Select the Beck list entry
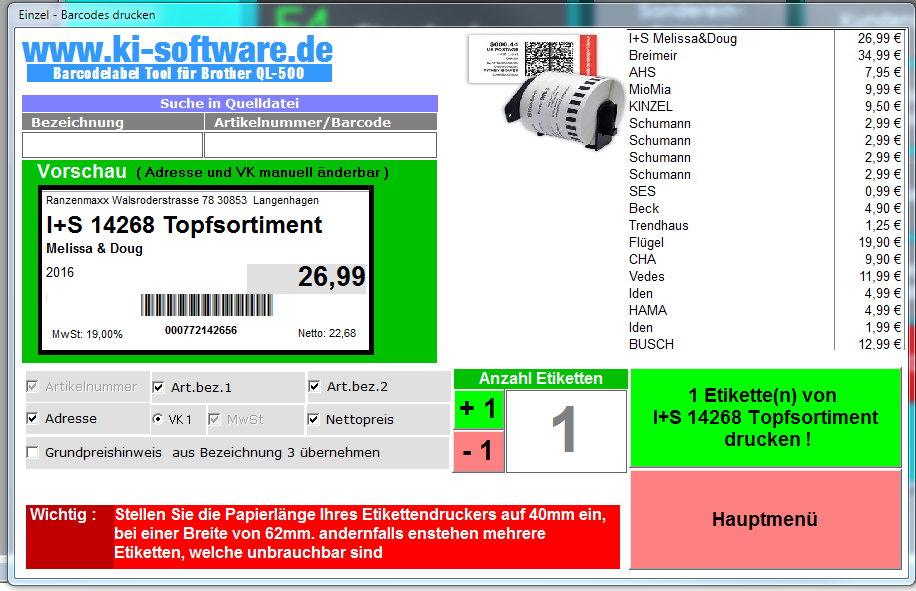 point(765,208)
